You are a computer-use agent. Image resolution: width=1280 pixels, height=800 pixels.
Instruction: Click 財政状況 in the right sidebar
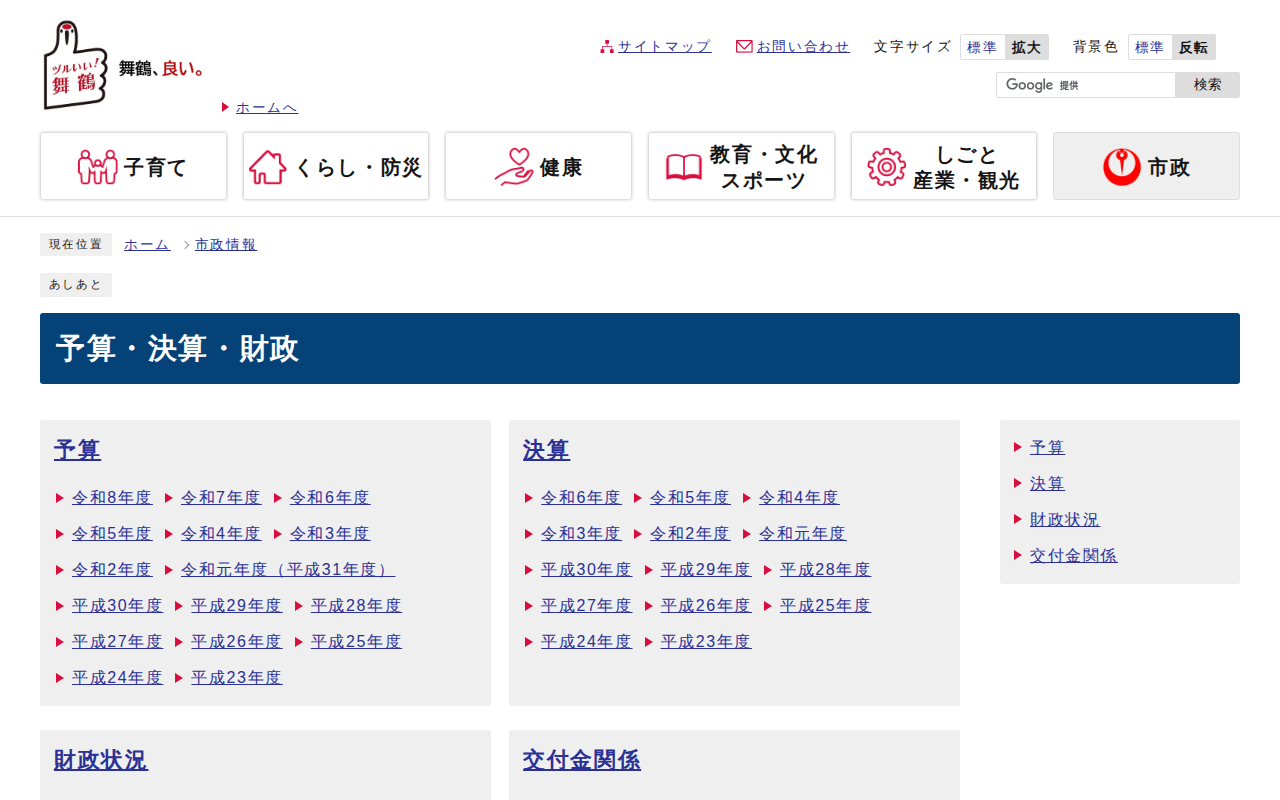coord(1064,519)
